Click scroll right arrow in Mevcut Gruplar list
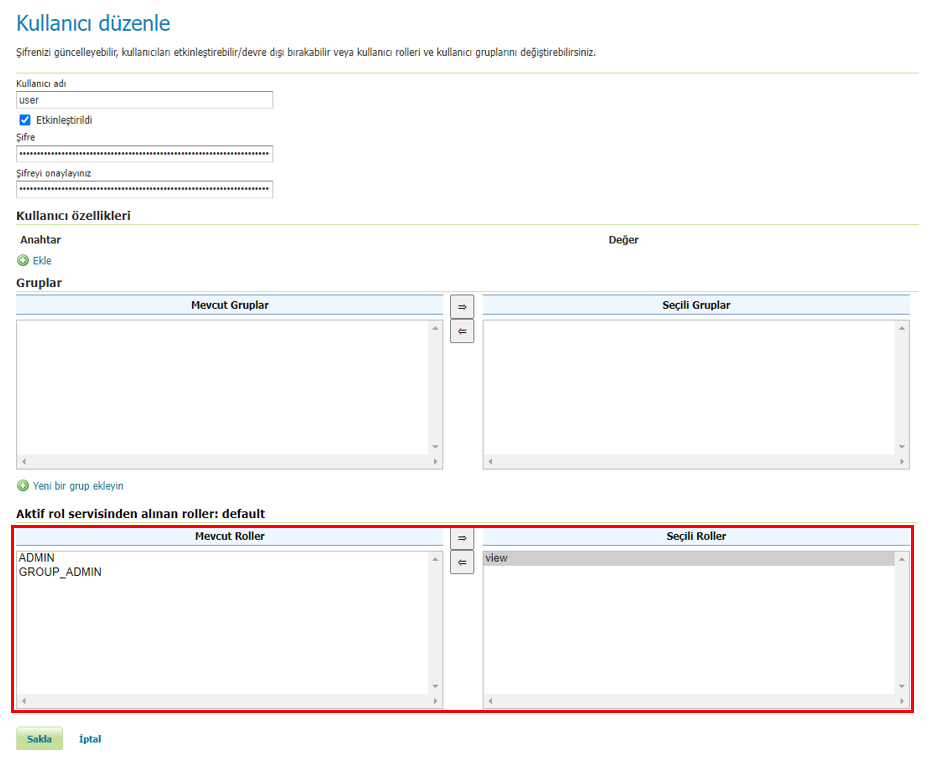941x758 pixels. click(x=436, y=462)
